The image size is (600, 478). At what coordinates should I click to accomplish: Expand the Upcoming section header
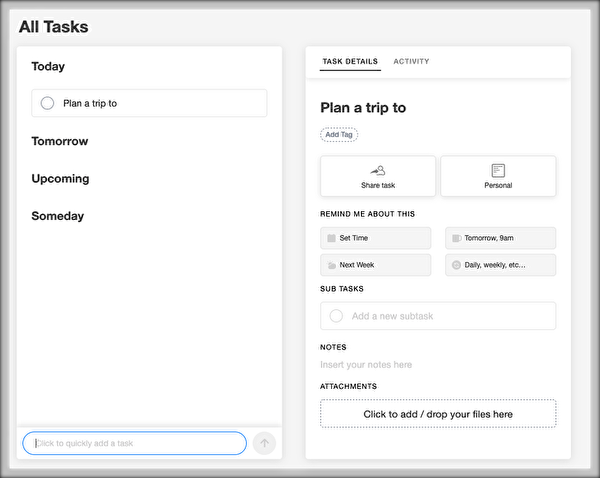pos(60,179)
